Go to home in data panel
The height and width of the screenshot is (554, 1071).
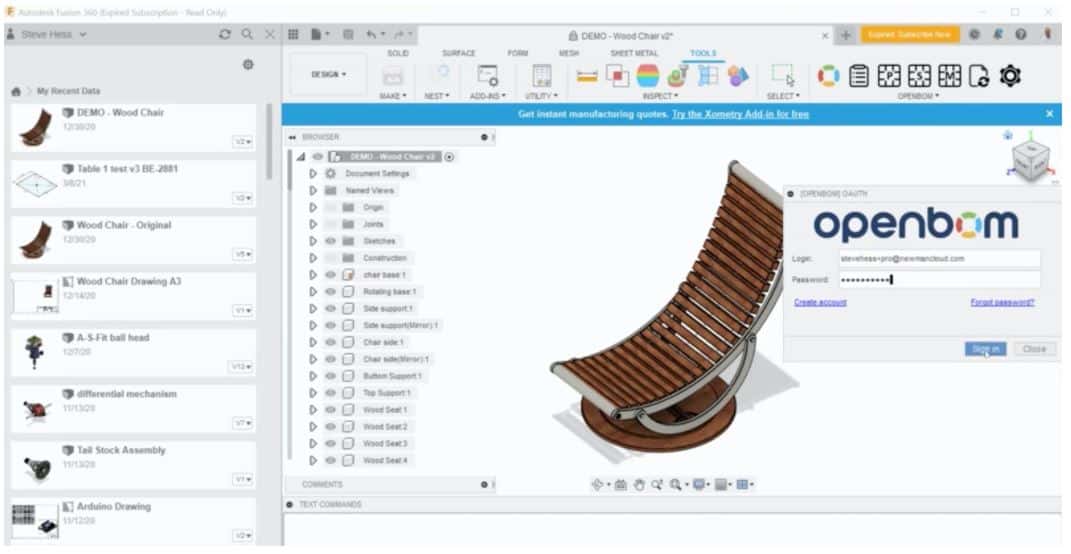[x=16, y=92]
